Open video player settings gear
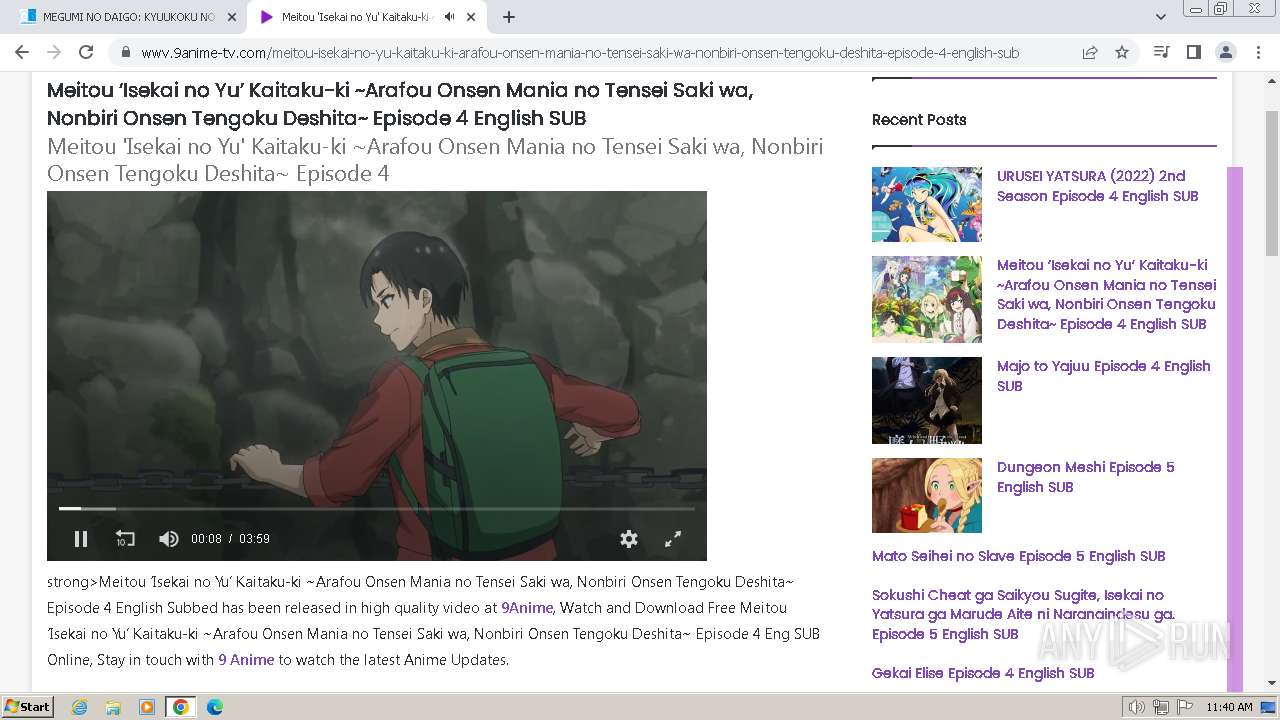Screen dimensions: 1280x720 (629, 539)
